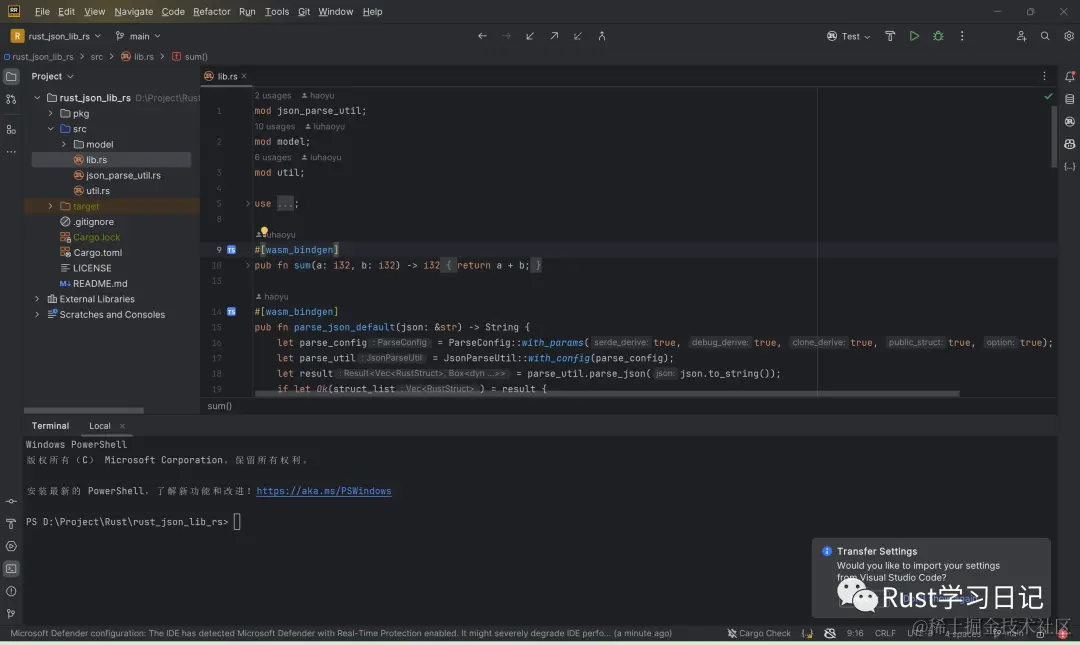
Task: Click the editor horizontal scrollbar
Action: 606,393
